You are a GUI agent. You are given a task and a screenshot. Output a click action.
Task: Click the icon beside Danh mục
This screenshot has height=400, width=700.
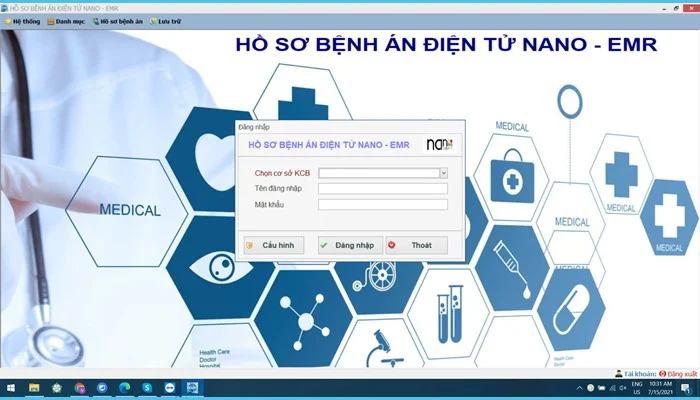tap(51, 21)
